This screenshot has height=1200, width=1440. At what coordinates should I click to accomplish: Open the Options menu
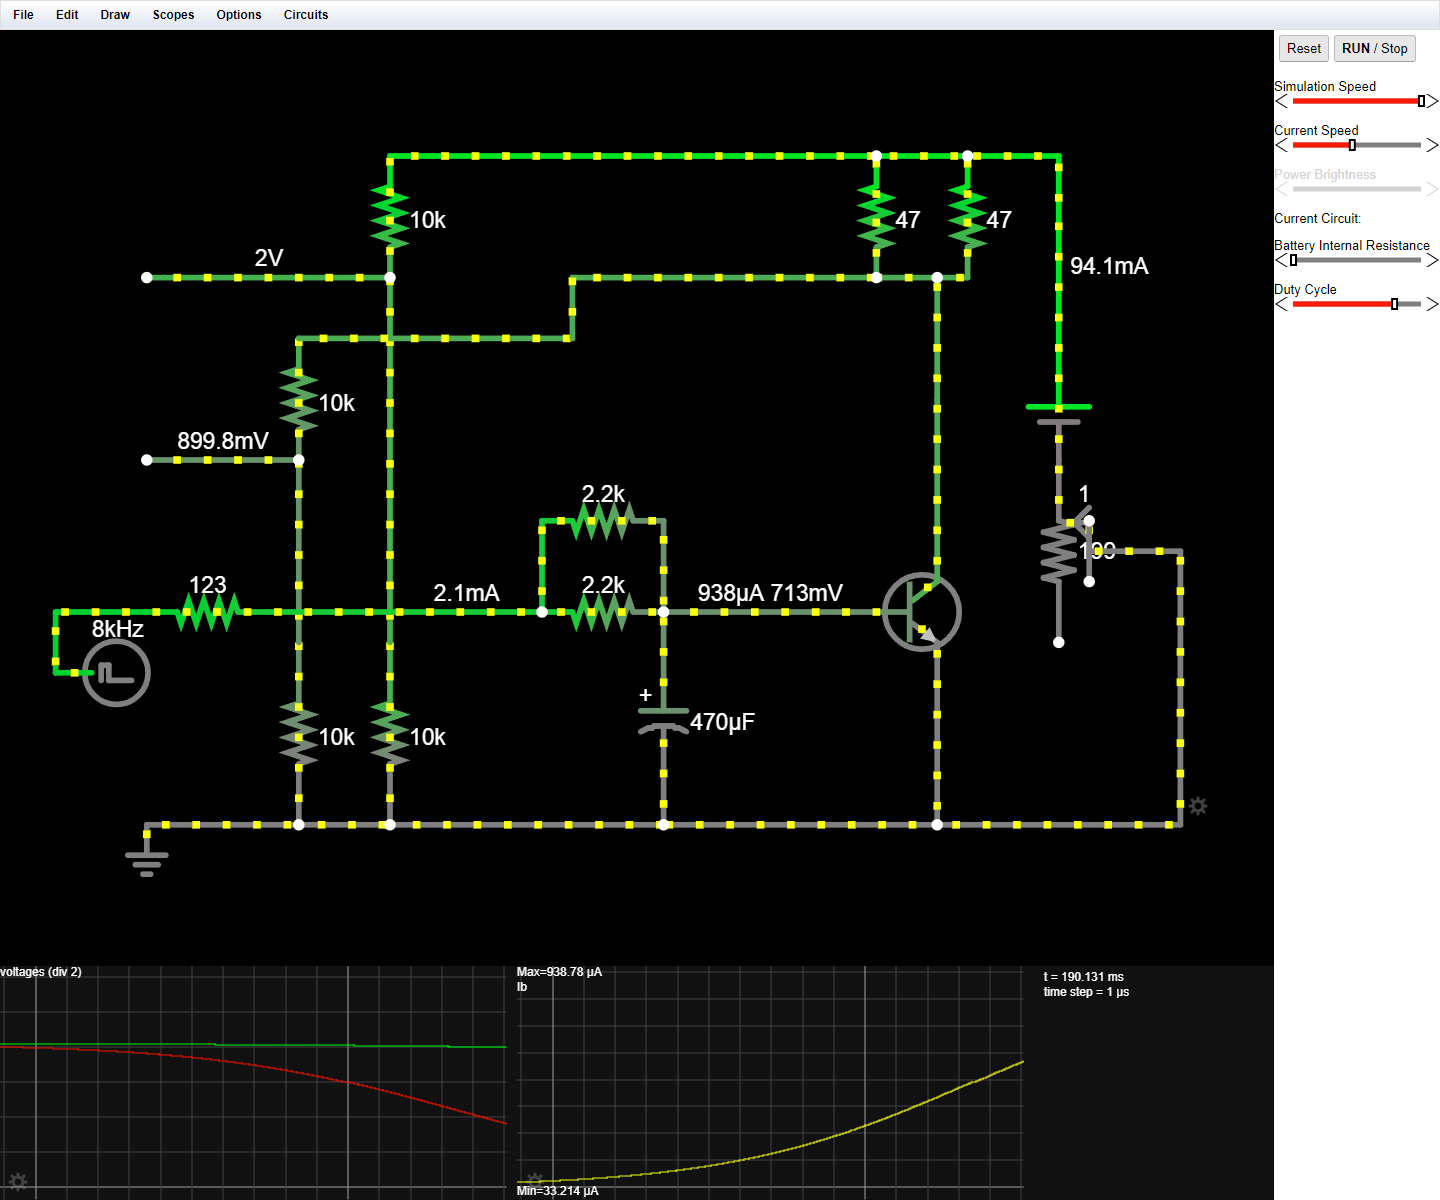point(238,14)
